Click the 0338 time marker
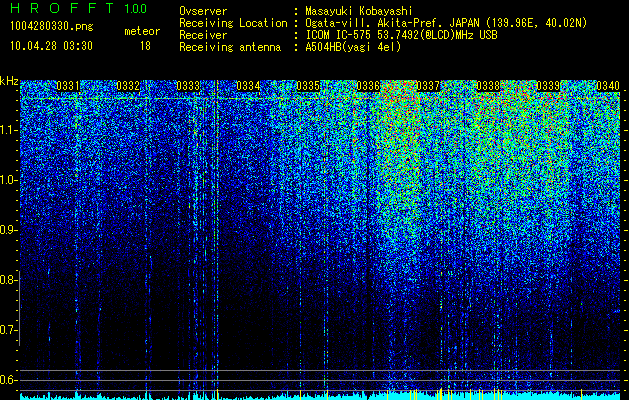 point(488,86)
